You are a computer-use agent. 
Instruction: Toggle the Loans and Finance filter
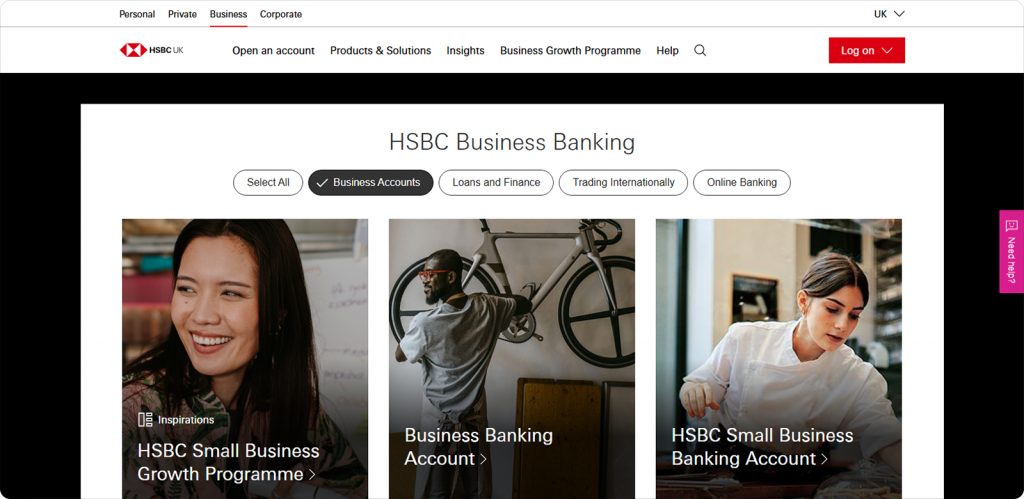point(496,183)
